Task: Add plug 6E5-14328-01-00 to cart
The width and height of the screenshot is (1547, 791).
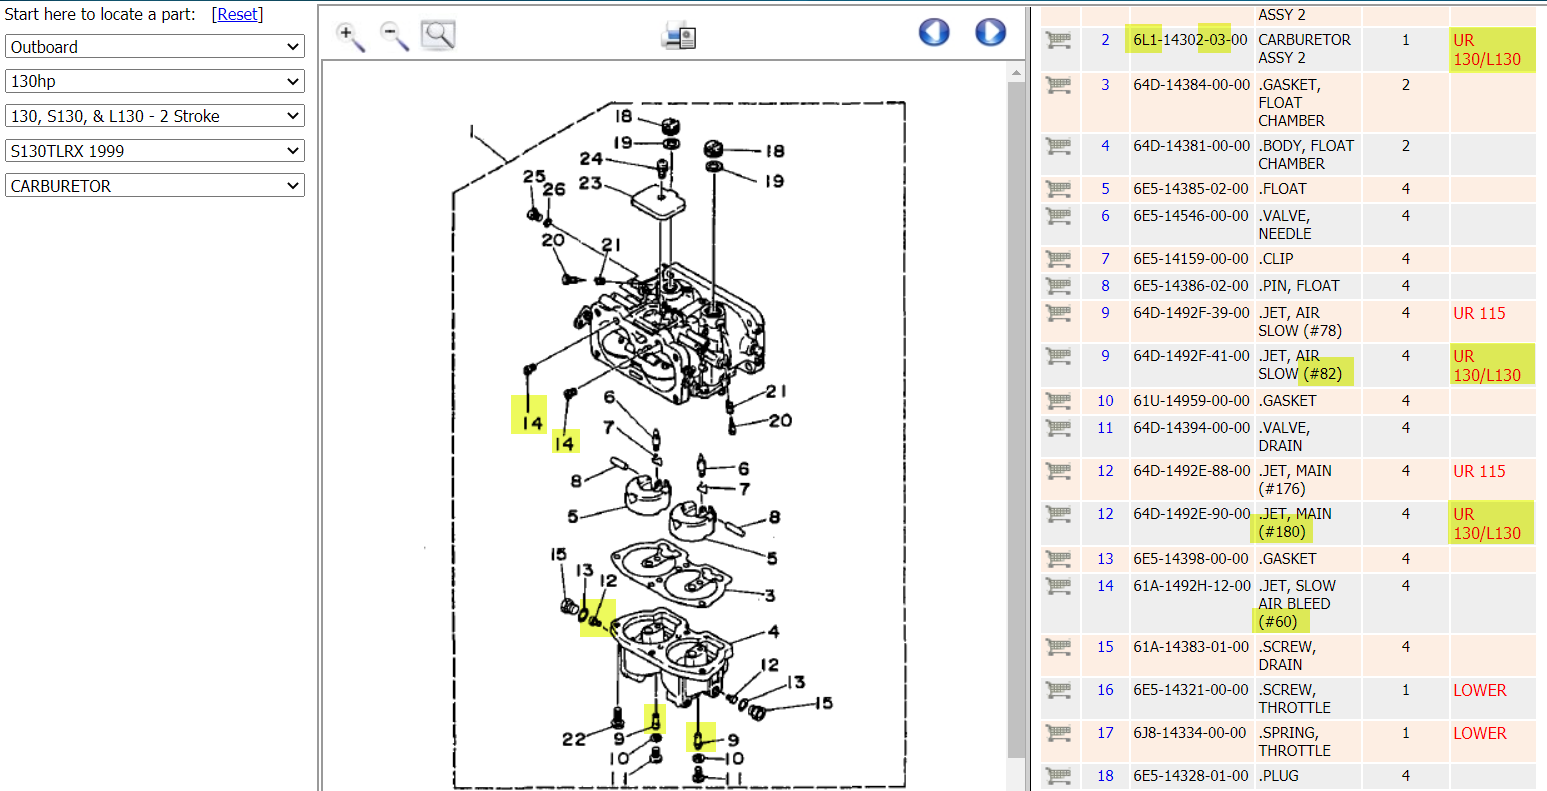Action: (x=1058, y=775)
